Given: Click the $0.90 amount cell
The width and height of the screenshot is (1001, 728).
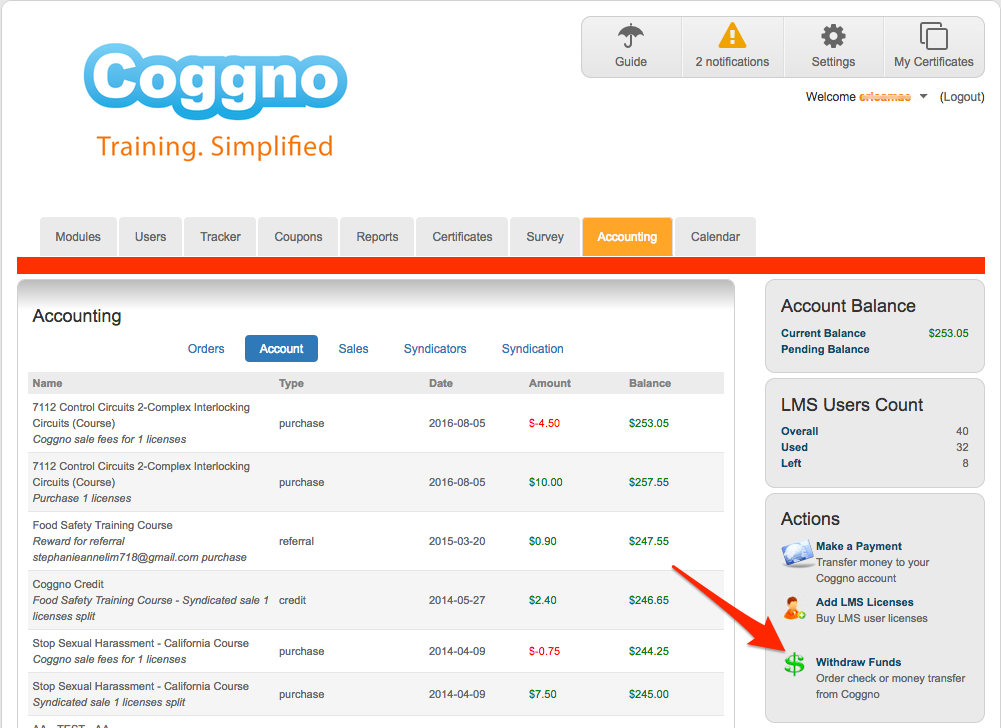Looking at the screenshot, I should (543, 542).
